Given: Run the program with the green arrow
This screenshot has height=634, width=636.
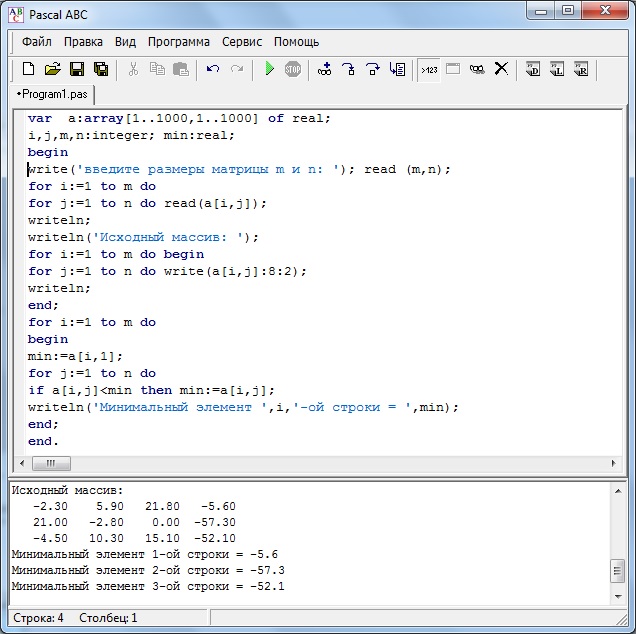Looking at the screenshot, I should (x=269, y=69).
